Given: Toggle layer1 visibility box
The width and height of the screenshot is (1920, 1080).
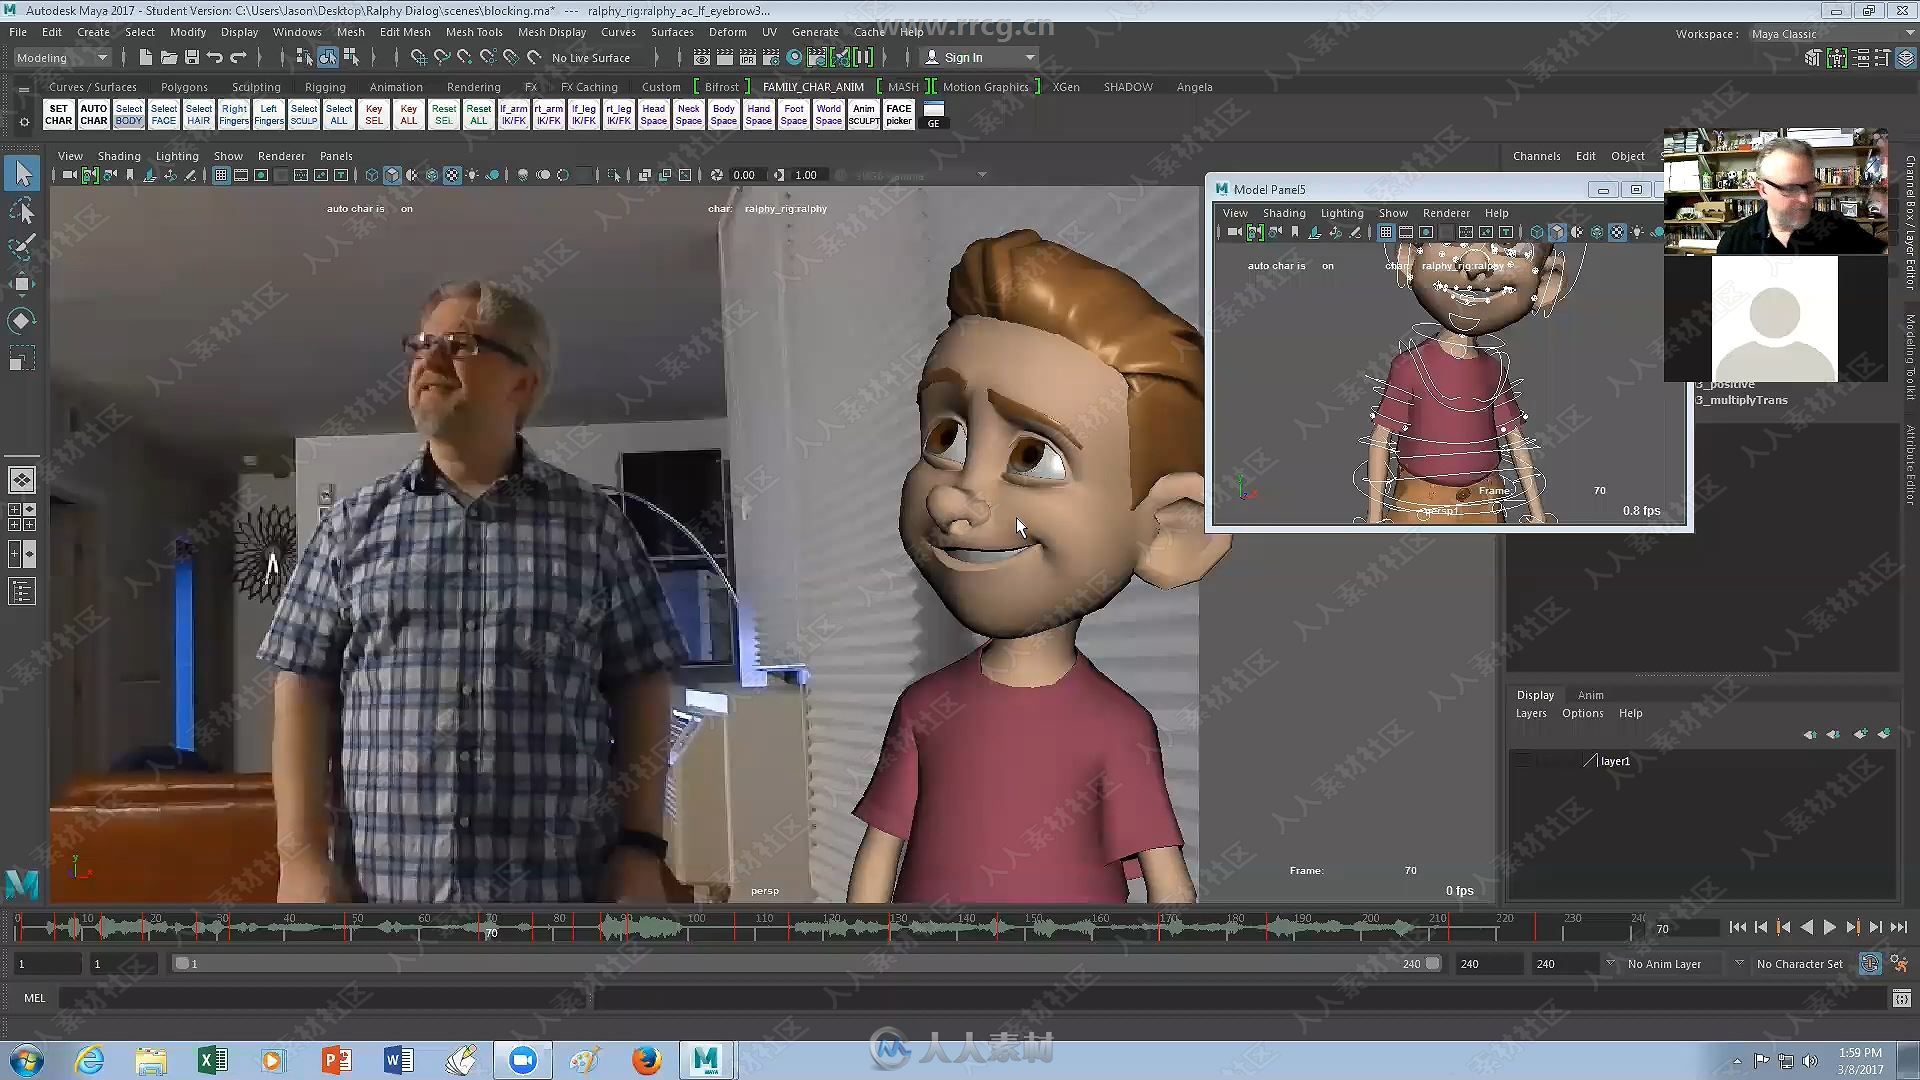Looking at the screenshot, I should (x=1523, y=761).
